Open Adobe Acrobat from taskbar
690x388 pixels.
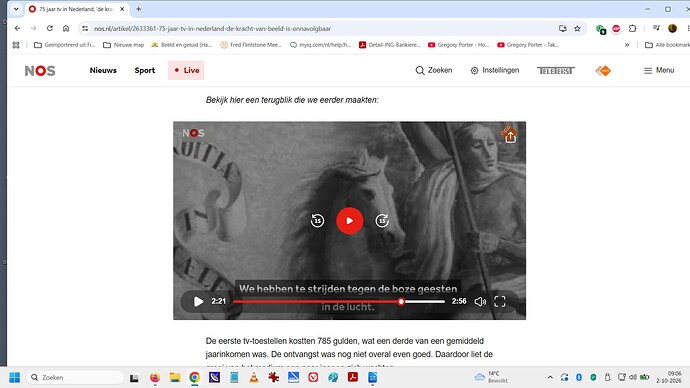click(353, 377)
